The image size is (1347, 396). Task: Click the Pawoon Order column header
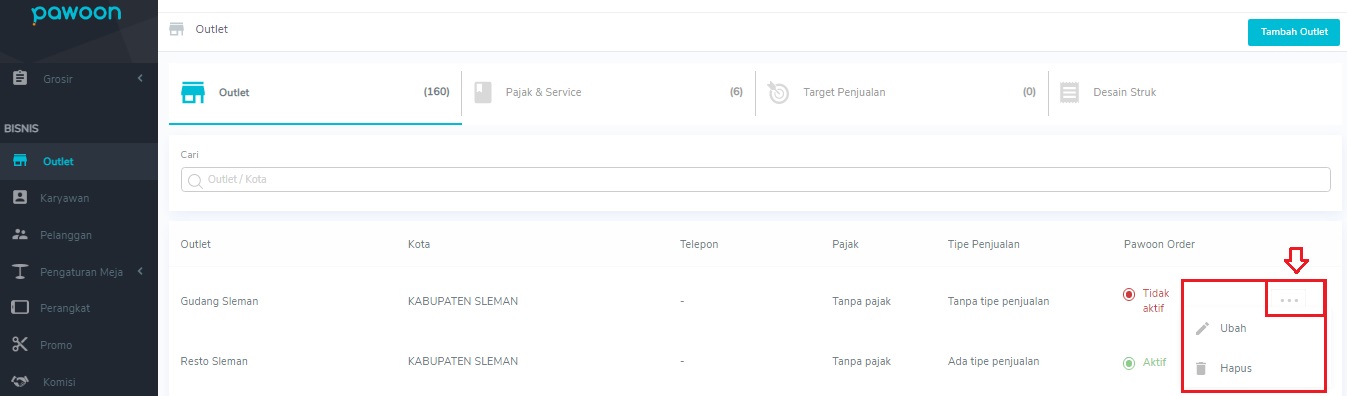coord(1159,244)
